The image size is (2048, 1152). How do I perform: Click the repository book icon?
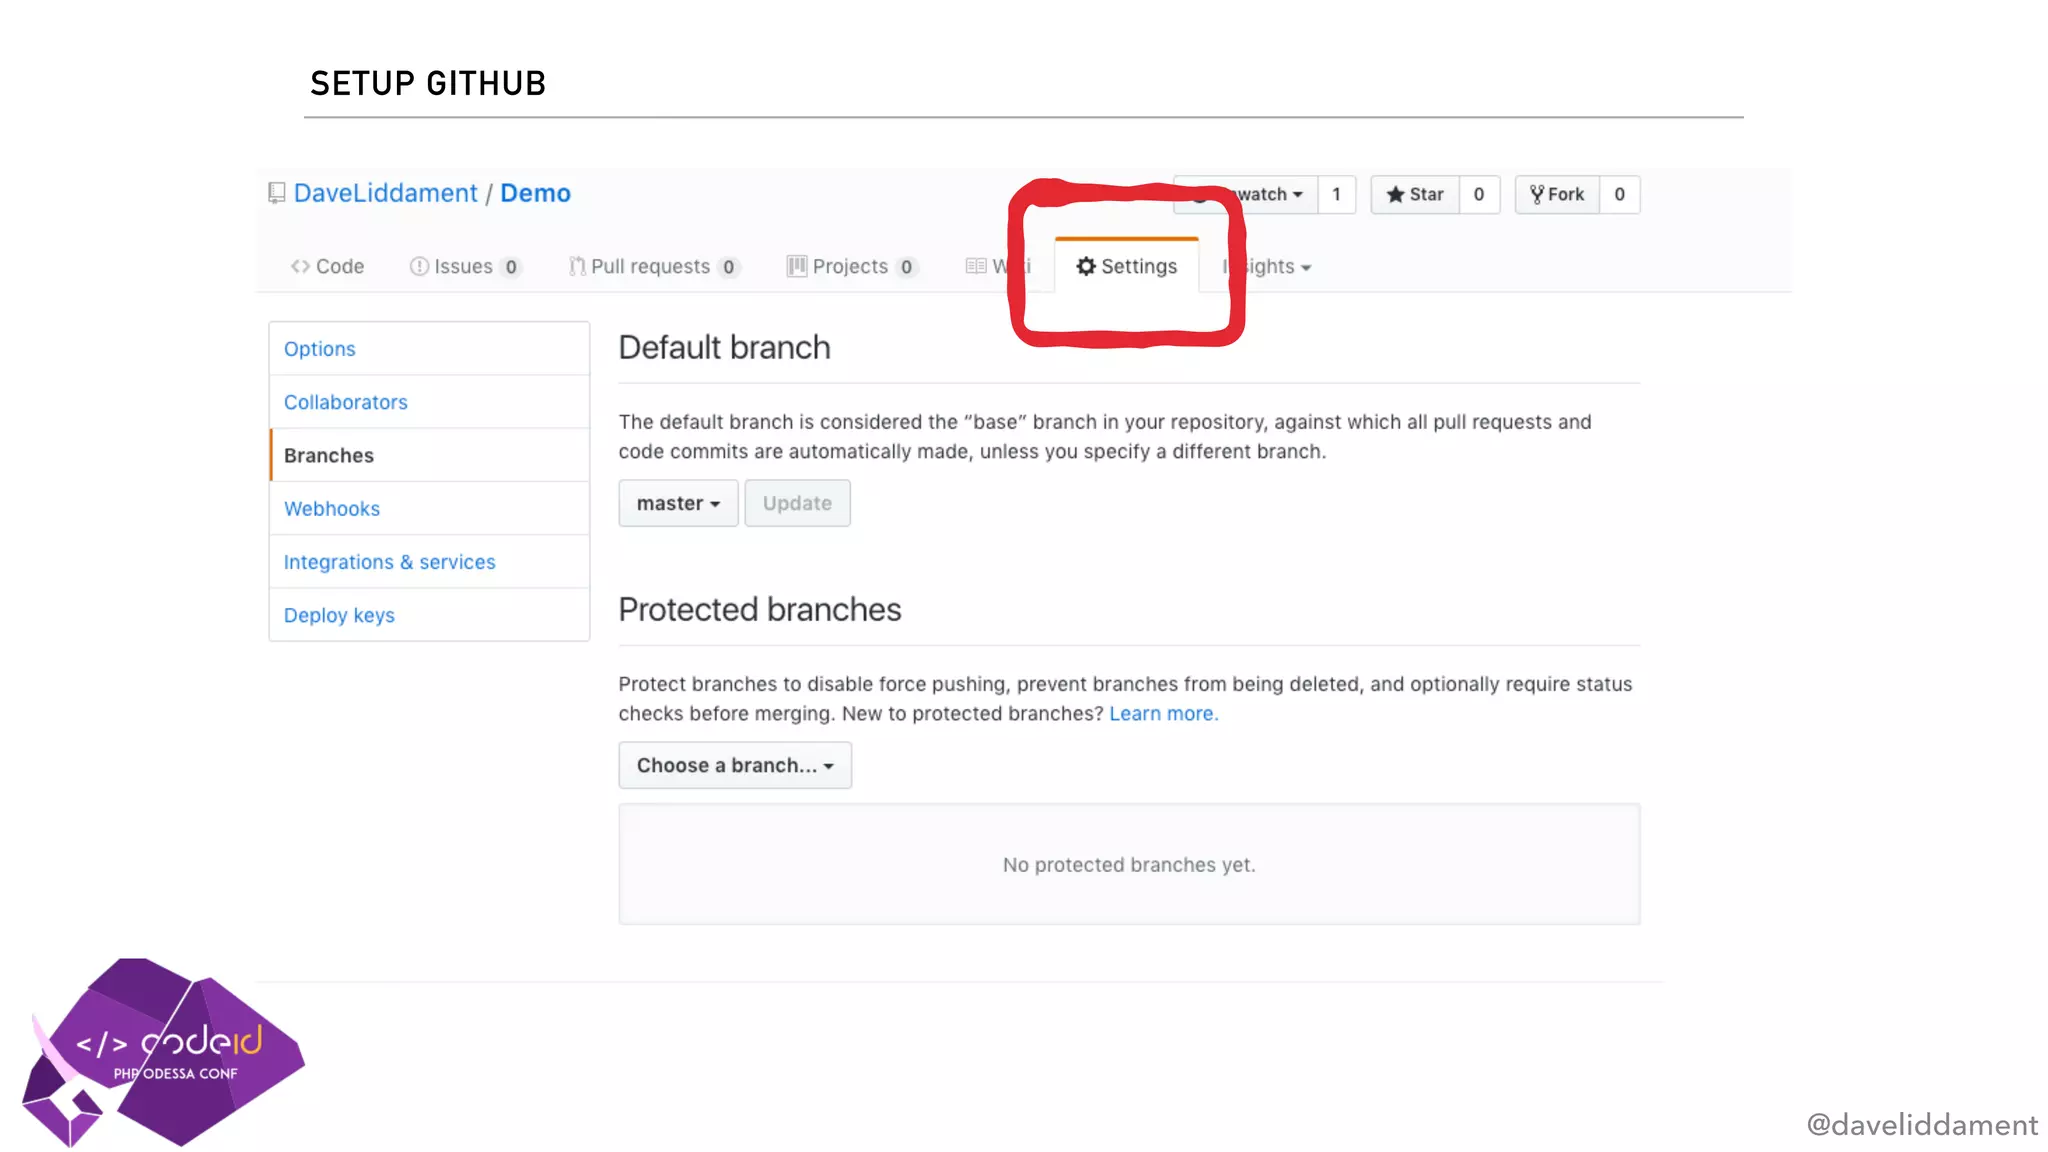277,193
